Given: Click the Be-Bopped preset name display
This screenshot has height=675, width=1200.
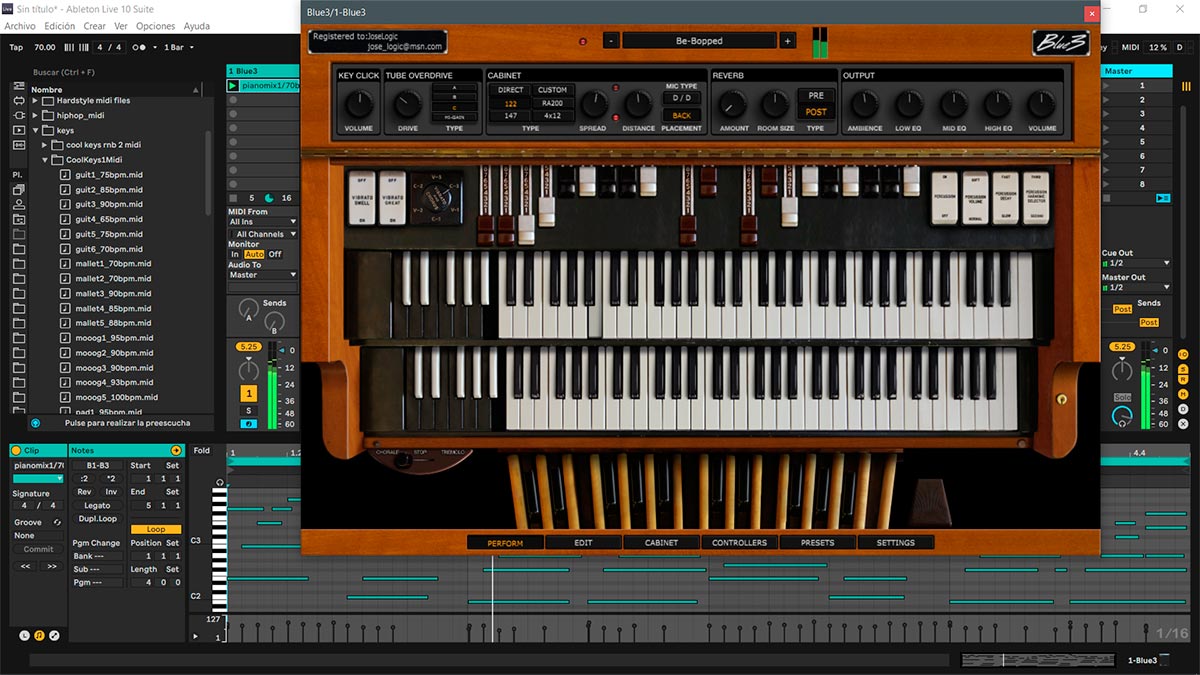Looking at the screenshot, I should [699, 41].
